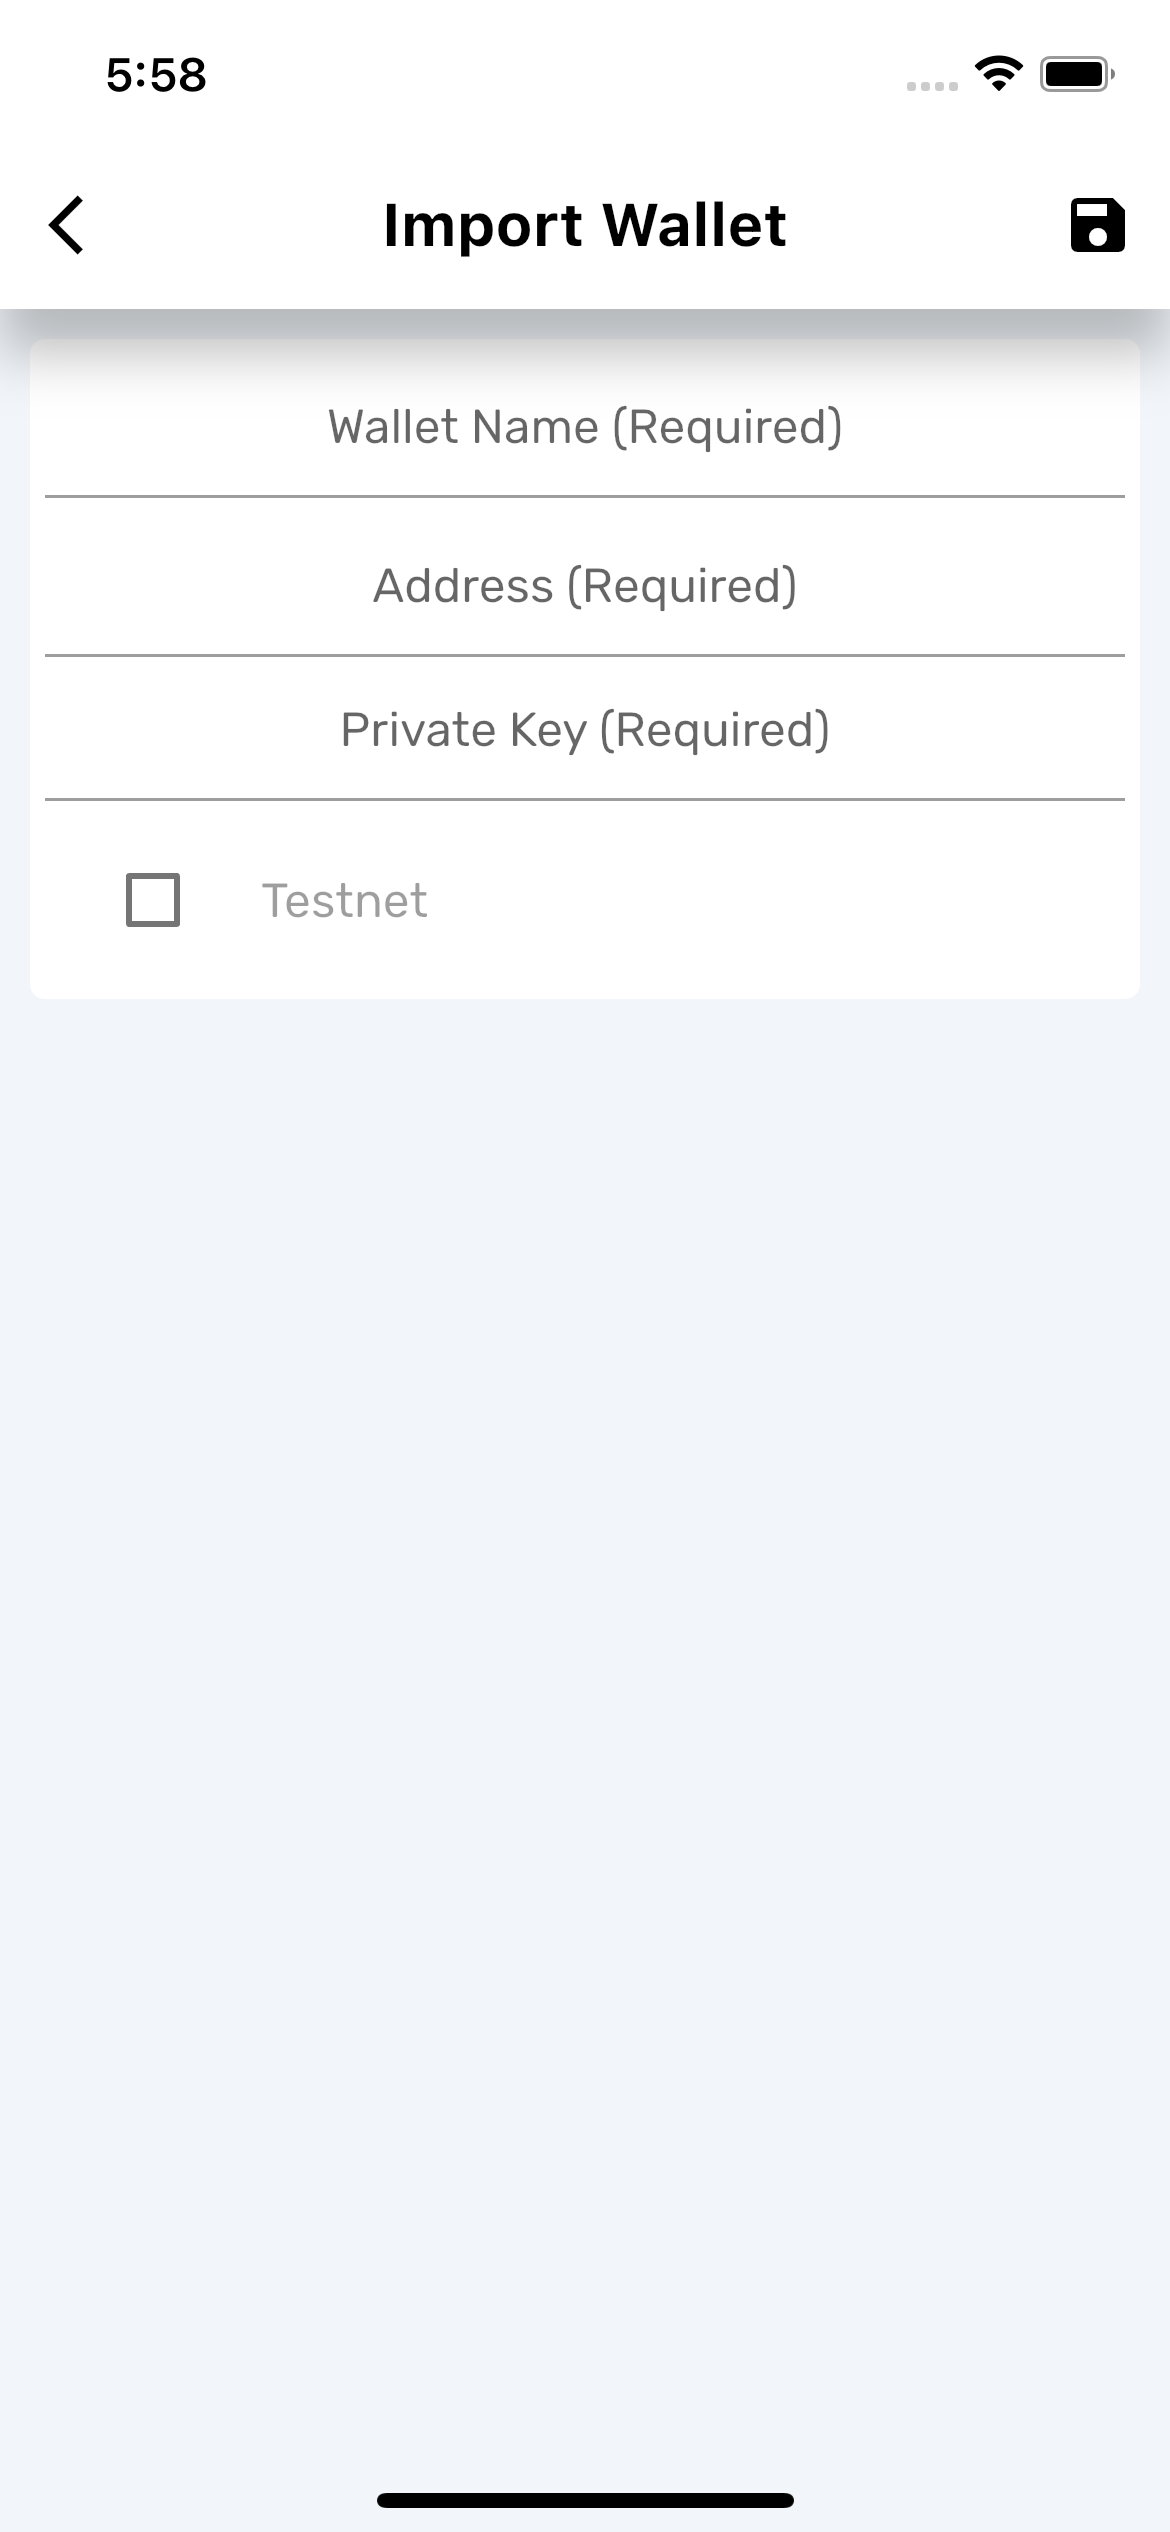Screen dimensions: 1170x2532
Task: Click blank card space right of Testnet
Action: pos(800,900)
